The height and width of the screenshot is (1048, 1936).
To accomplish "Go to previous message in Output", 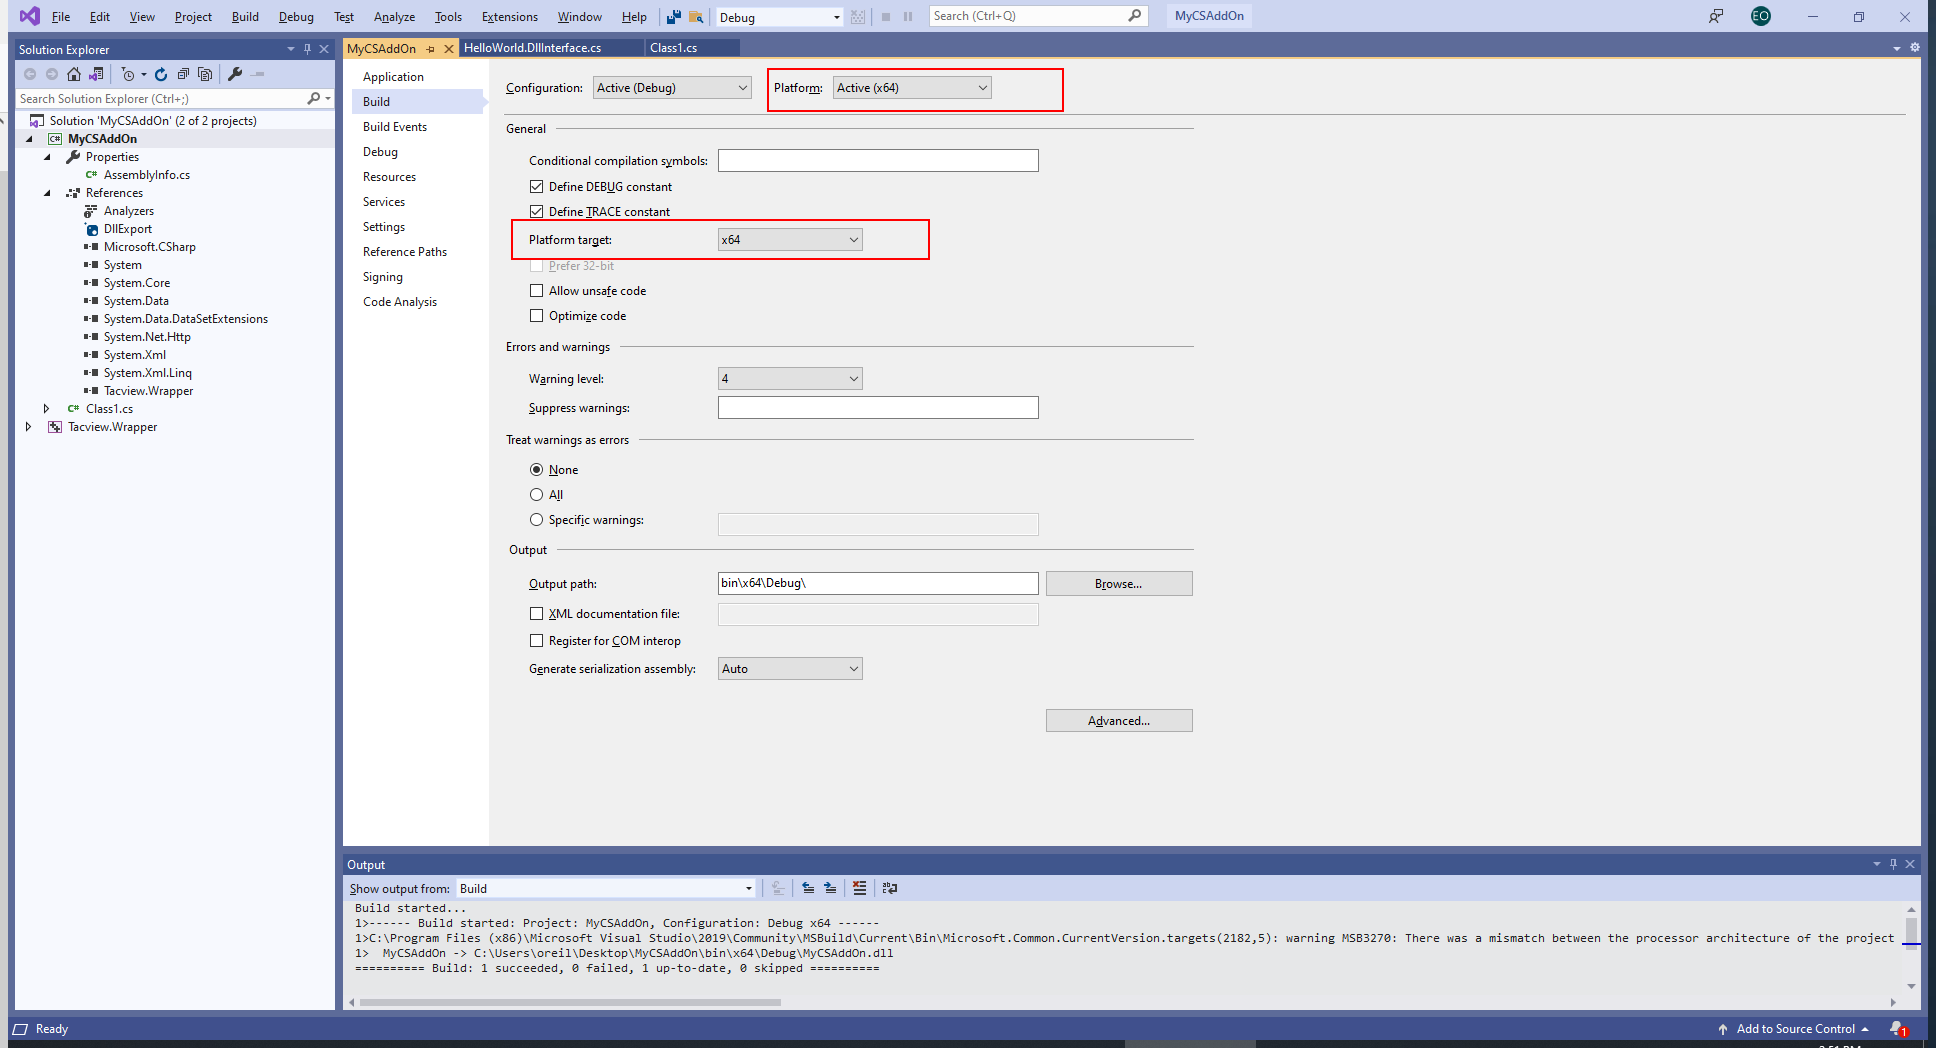I will (808, 888).
